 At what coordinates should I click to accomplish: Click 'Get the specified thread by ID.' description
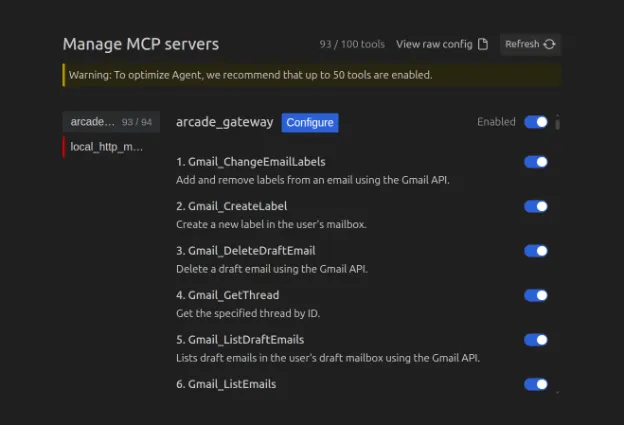248,314
